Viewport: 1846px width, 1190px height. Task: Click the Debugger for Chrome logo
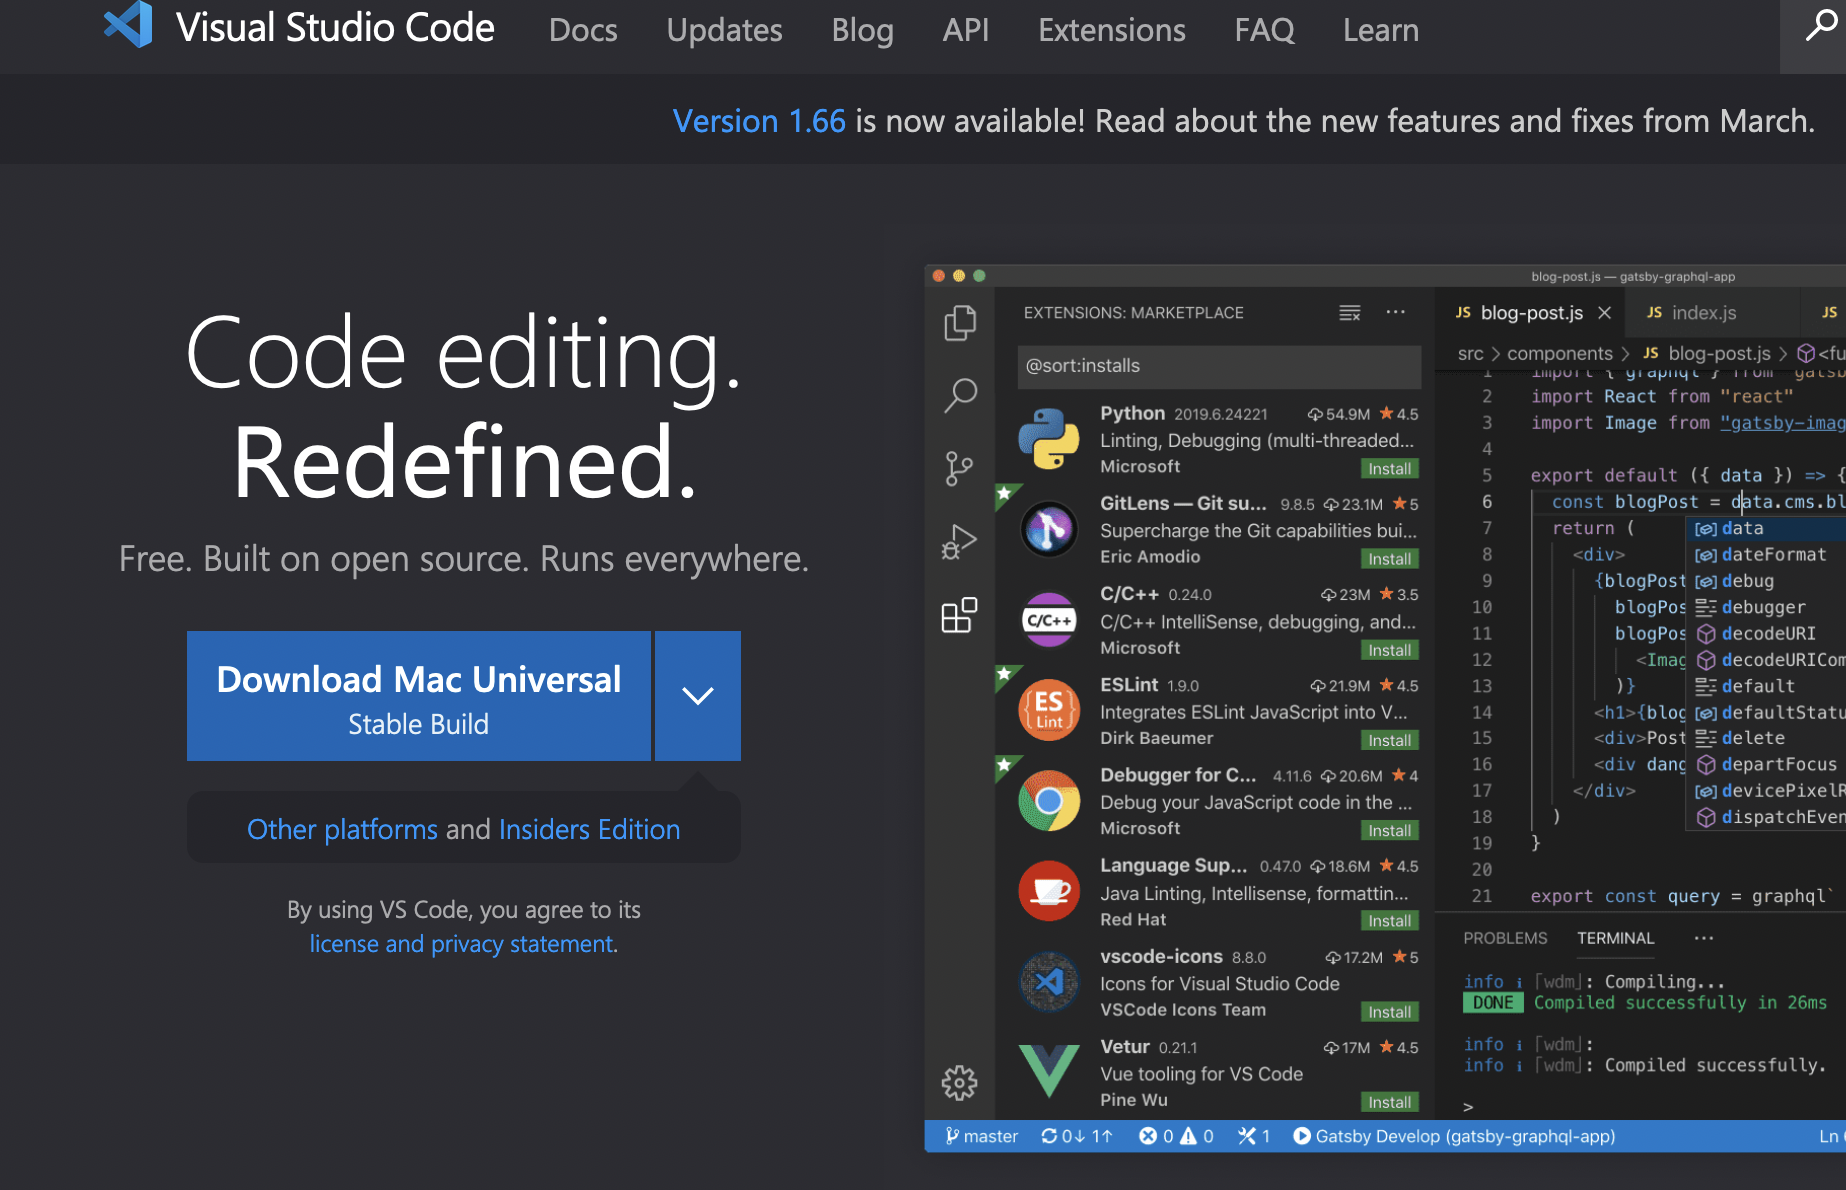point(1049,801)
